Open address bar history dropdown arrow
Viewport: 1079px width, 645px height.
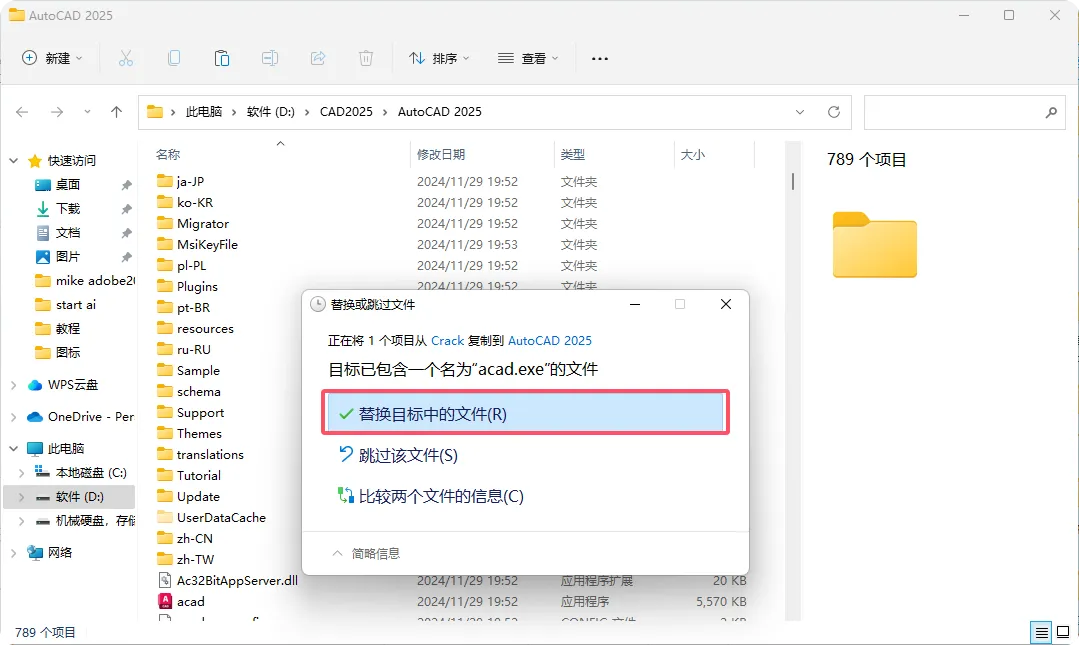tap(800, 112)
